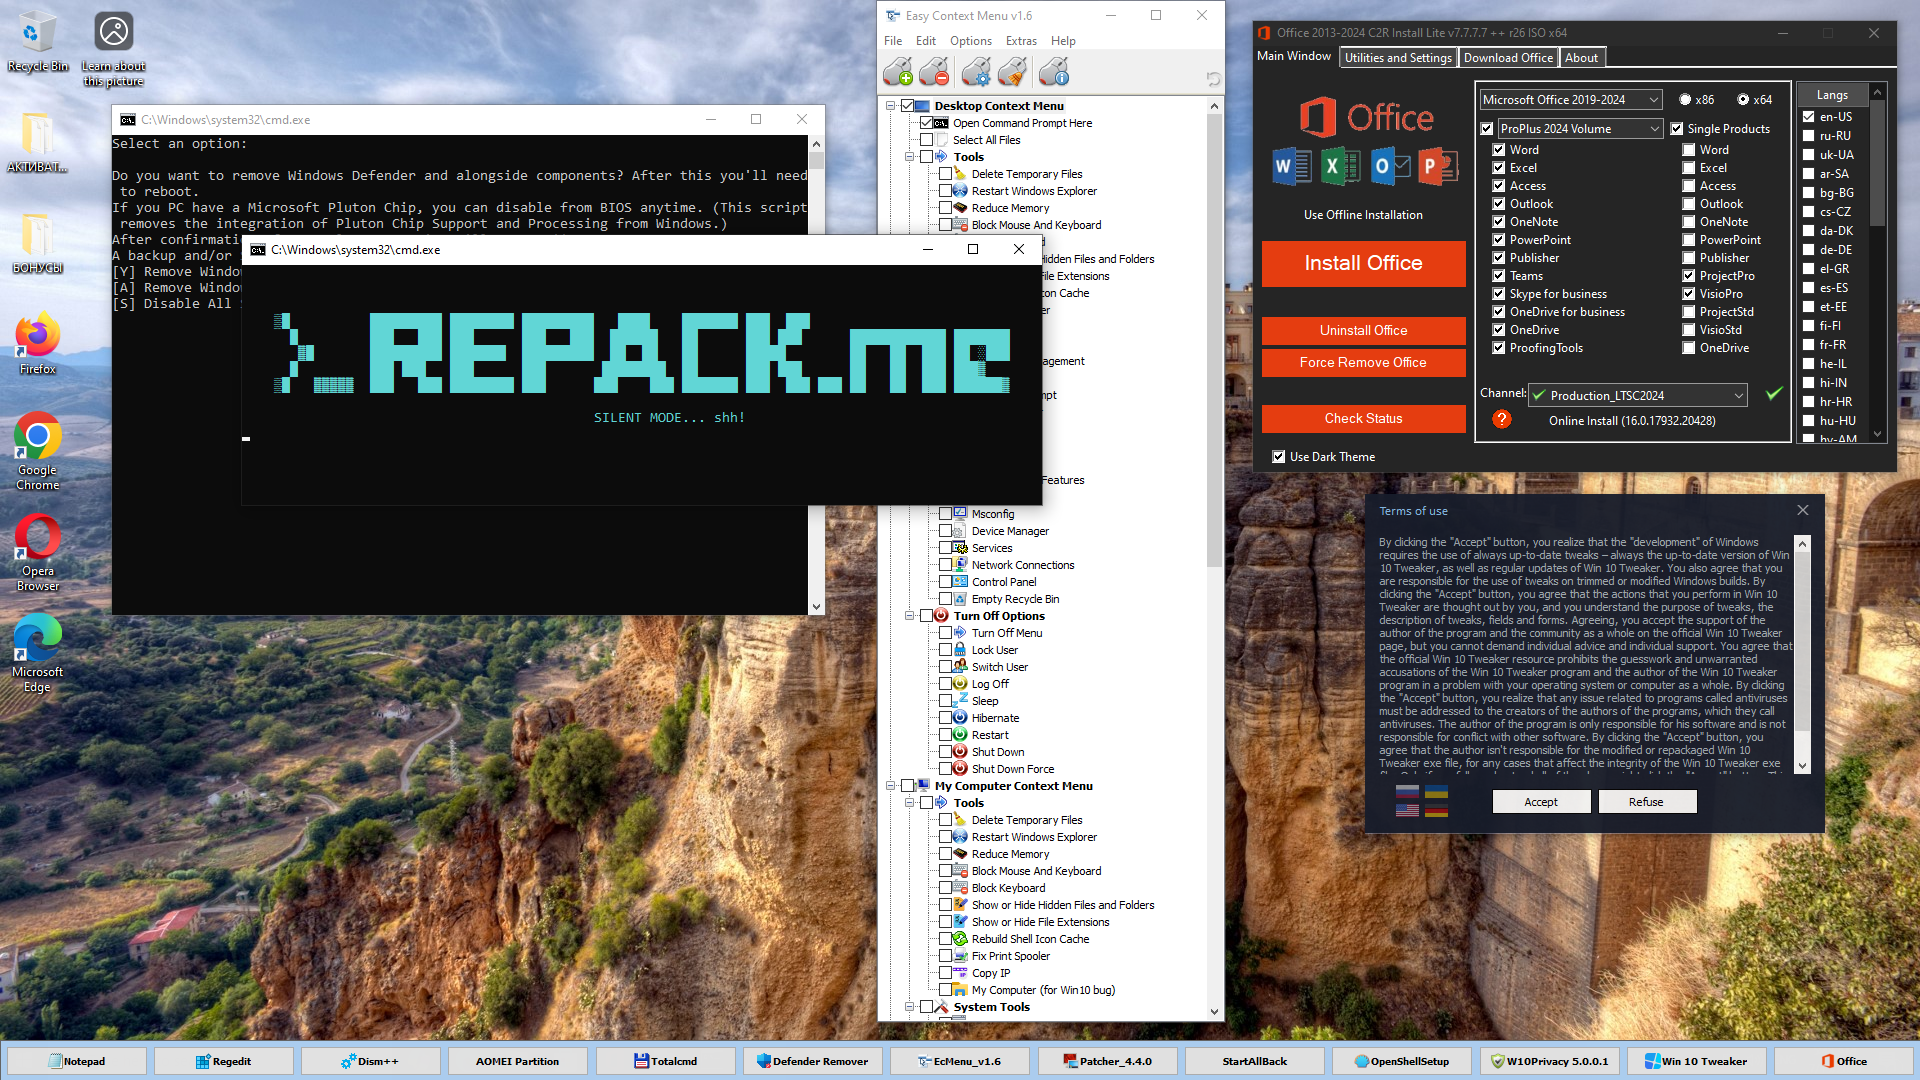Open the Google Chrome desktop shortcut
The height and width of the screenshot is (1080, 1920).
pos(37,451)
